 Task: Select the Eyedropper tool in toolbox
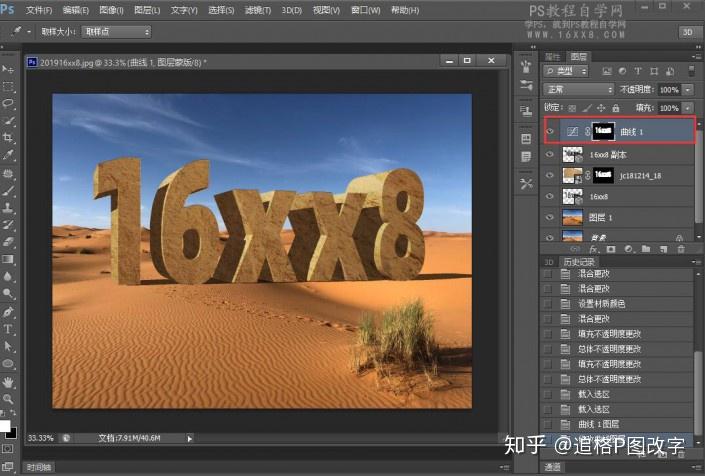pyautogui.click(x=8, y=155)
